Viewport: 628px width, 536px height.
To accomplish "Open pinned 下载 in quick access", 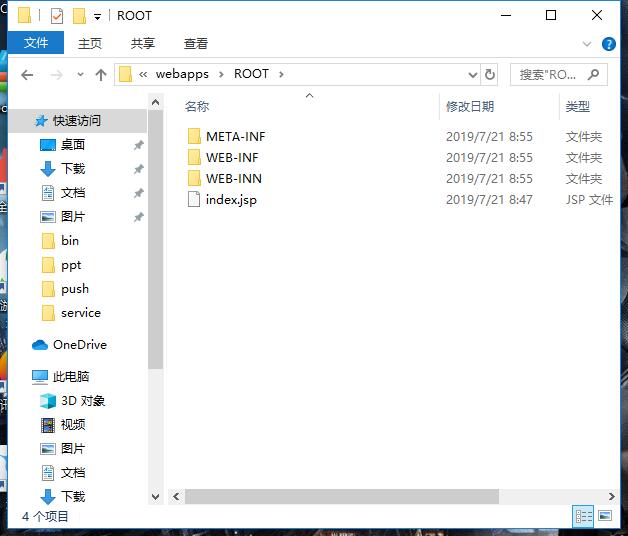I will (x=72, y=169).
